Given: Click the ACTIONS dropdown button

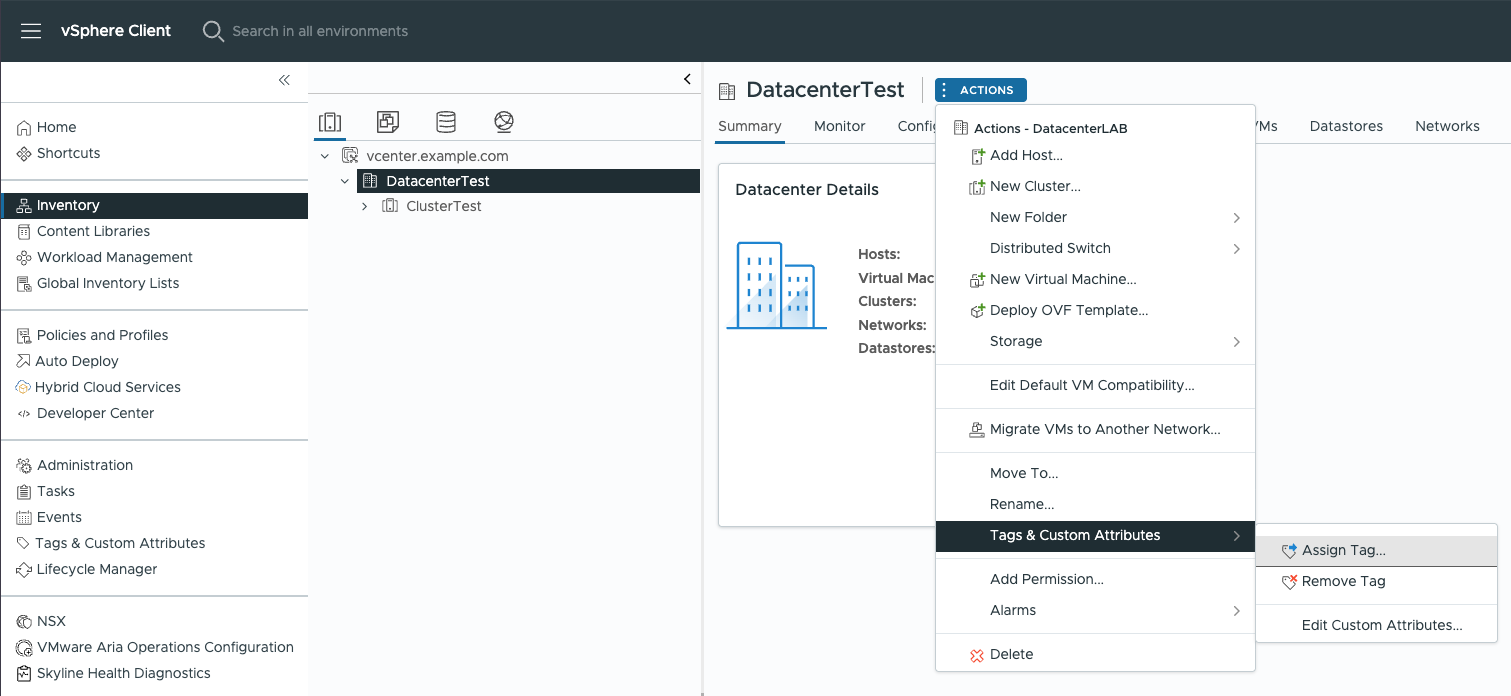Looking at the screenshot, I should point(980,90).
